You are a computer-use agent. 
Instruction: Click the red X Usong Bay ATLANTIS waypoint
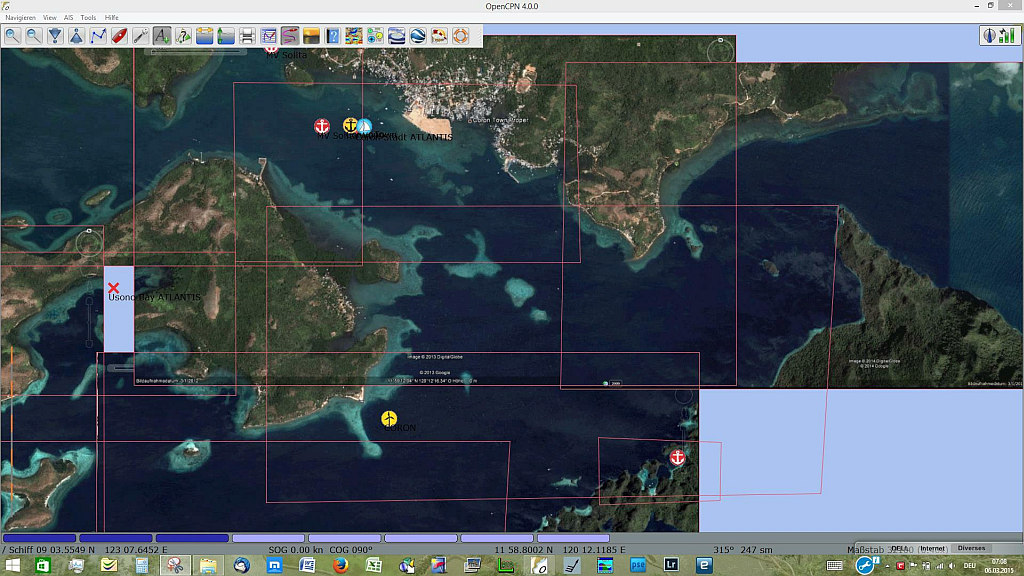(x=113, y=288)
